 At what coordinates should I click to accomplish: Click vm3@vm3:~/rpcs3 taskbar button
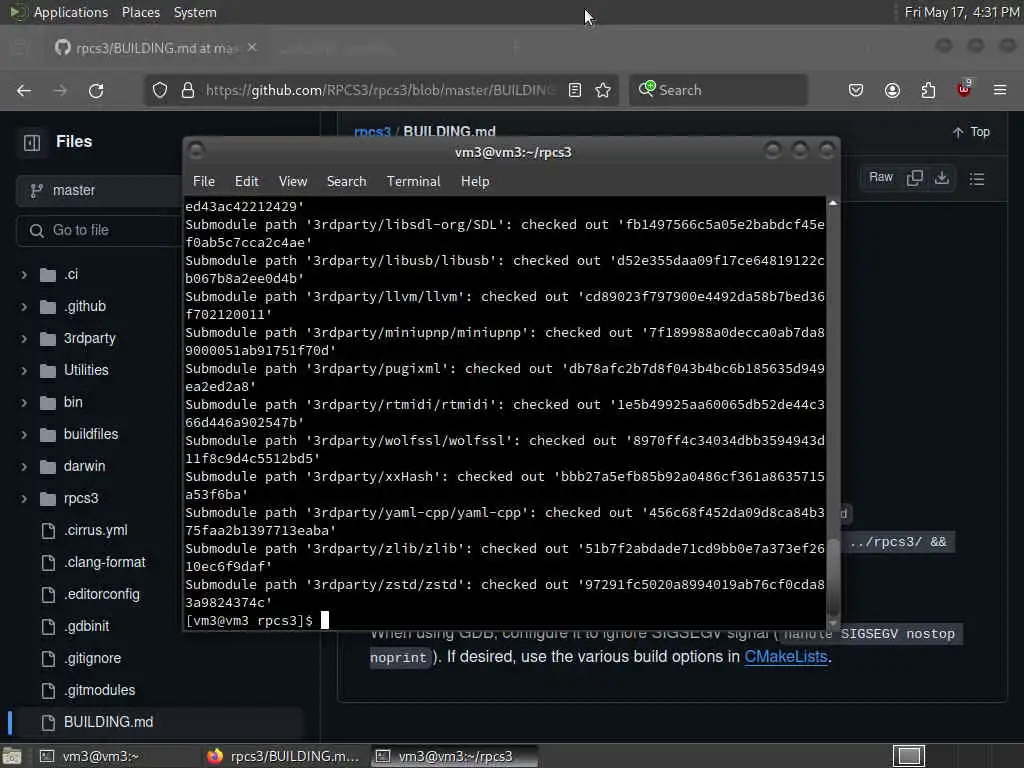455,756
